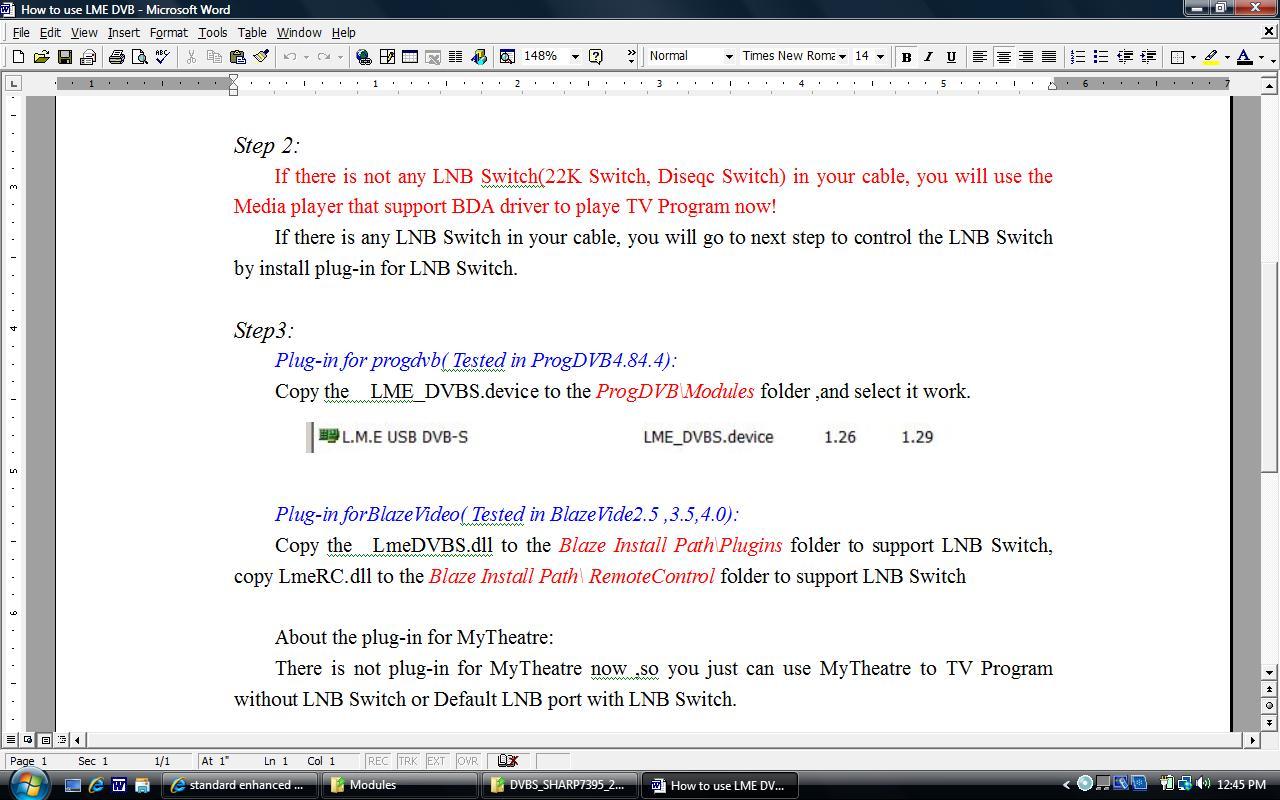
Task: Click the Windows Start button
Action: (27, 784)
